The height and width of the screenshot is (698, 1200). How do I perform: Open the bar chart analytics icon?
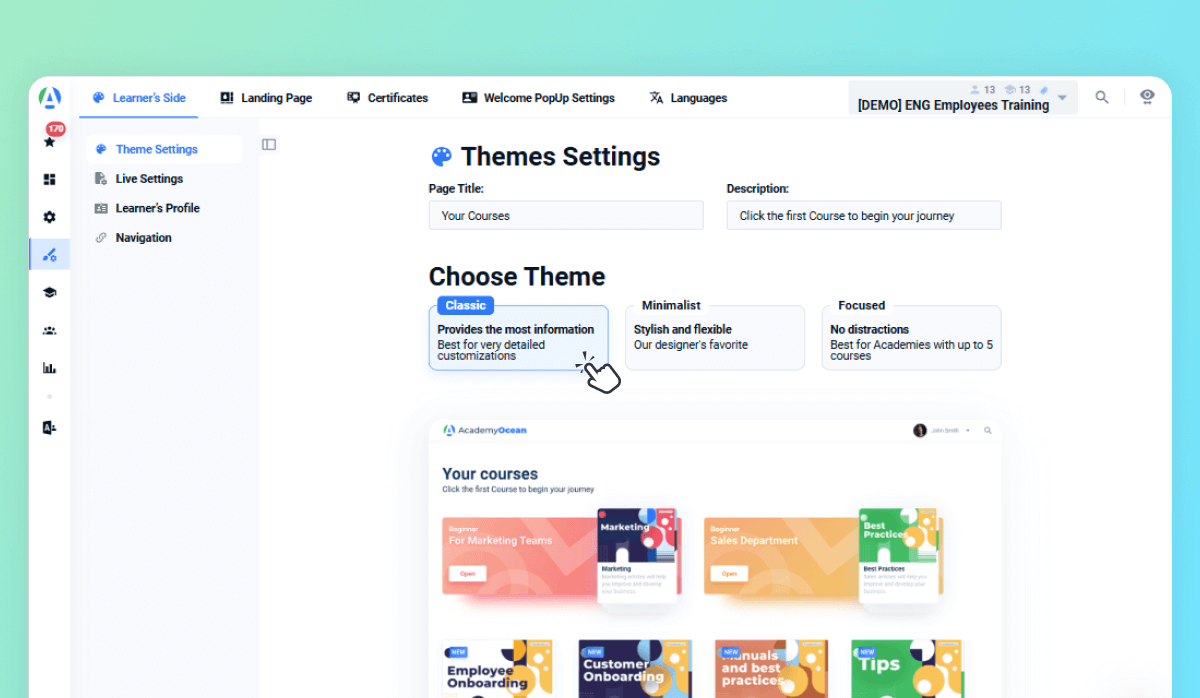tap(49, 368)
